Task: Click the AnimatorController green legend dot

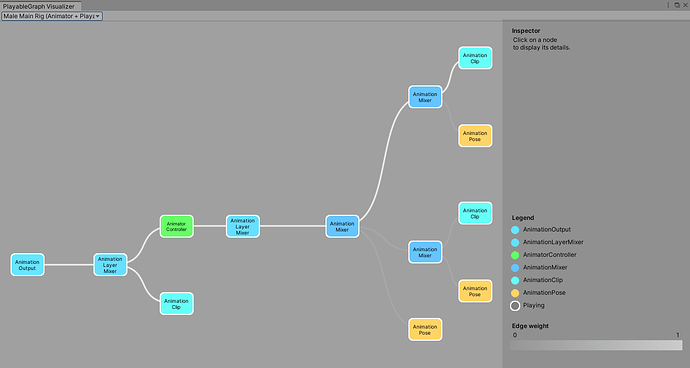Action: [515, 255]
